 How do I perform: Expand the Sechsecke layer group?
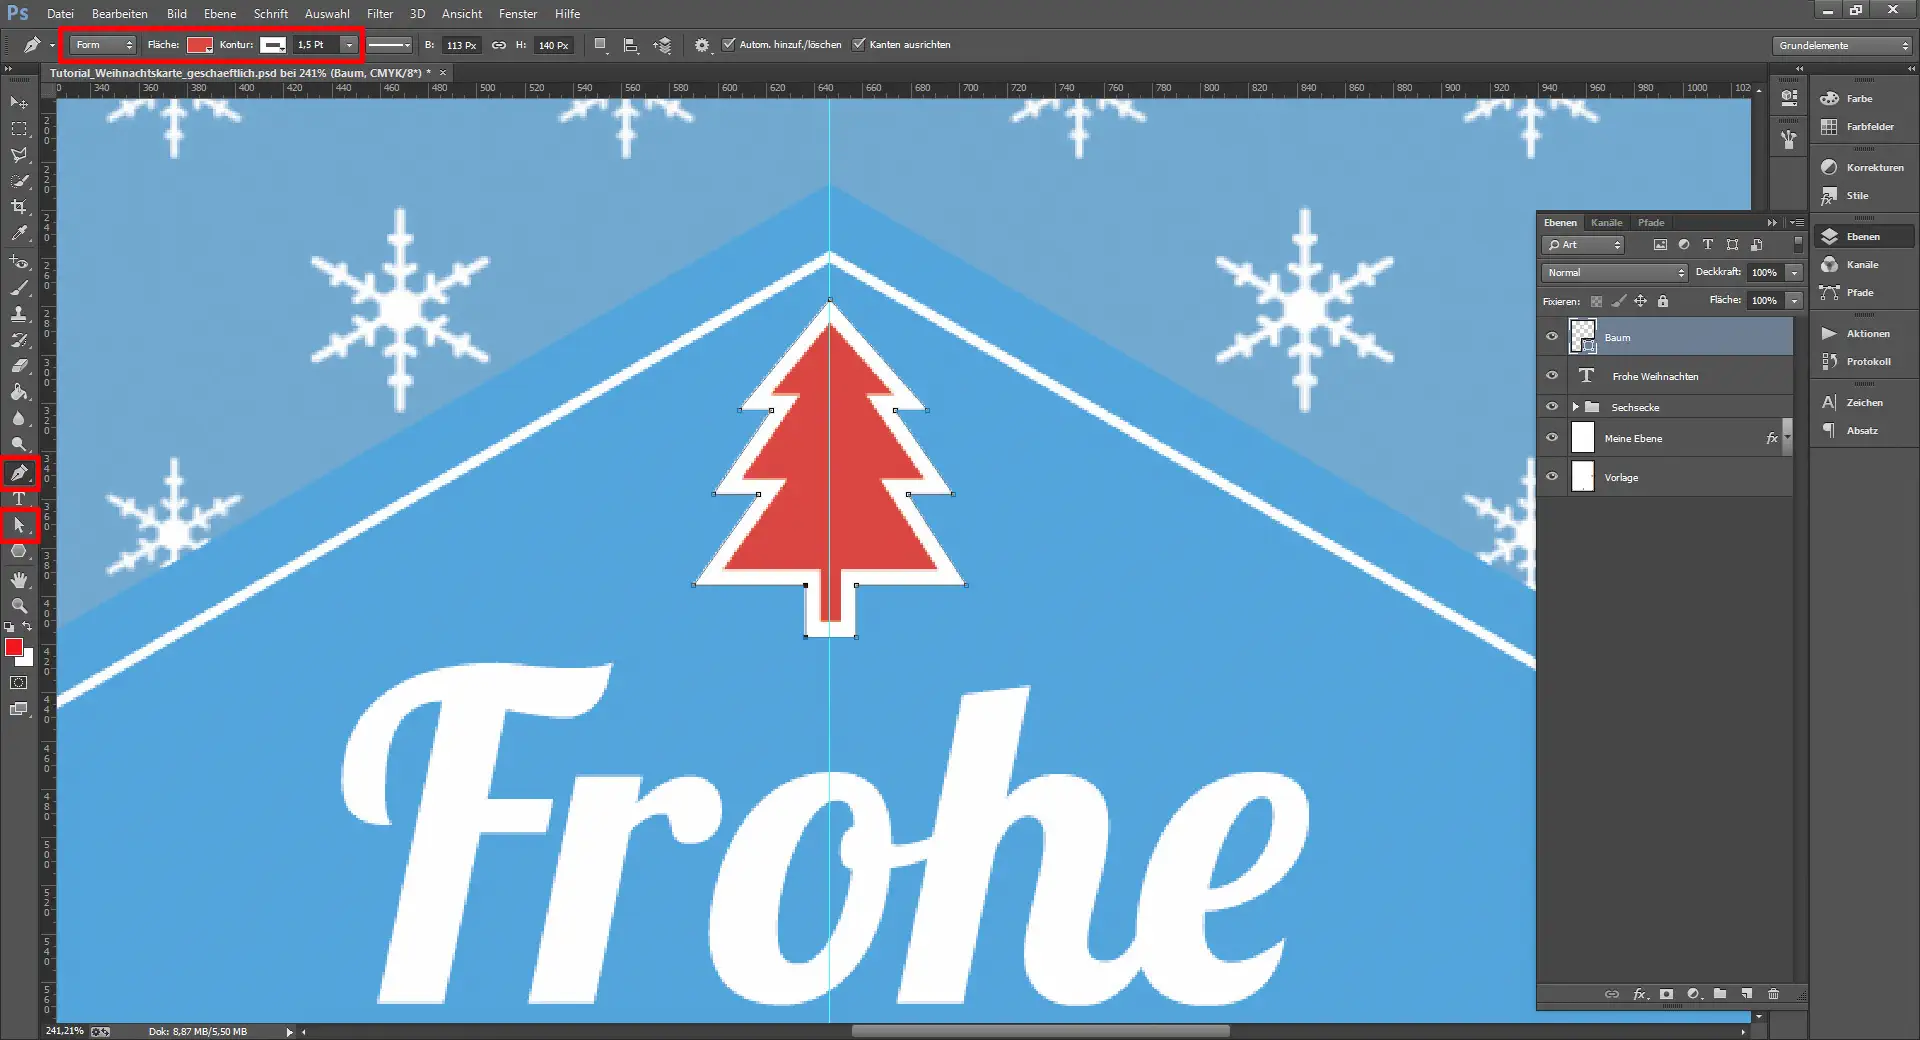click(x=1577, y=407)
